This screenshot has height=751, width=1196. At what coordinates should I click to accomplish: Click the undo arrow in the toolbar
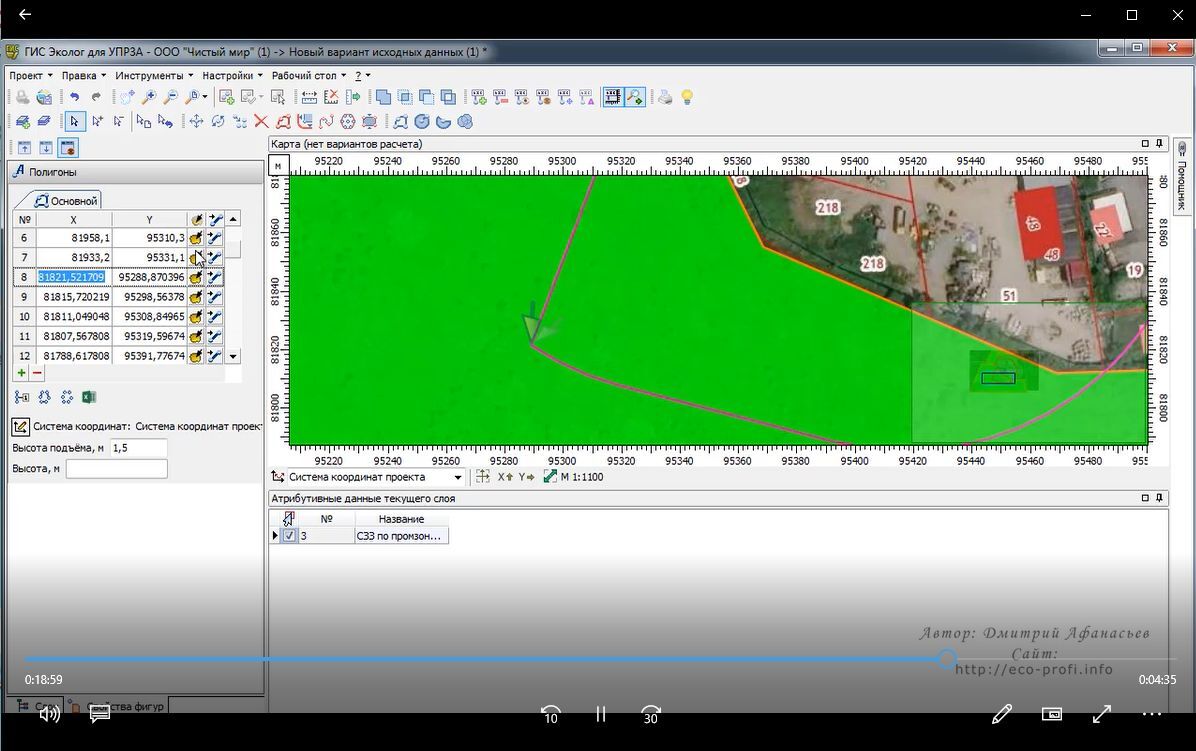click(x=74, y=97)
